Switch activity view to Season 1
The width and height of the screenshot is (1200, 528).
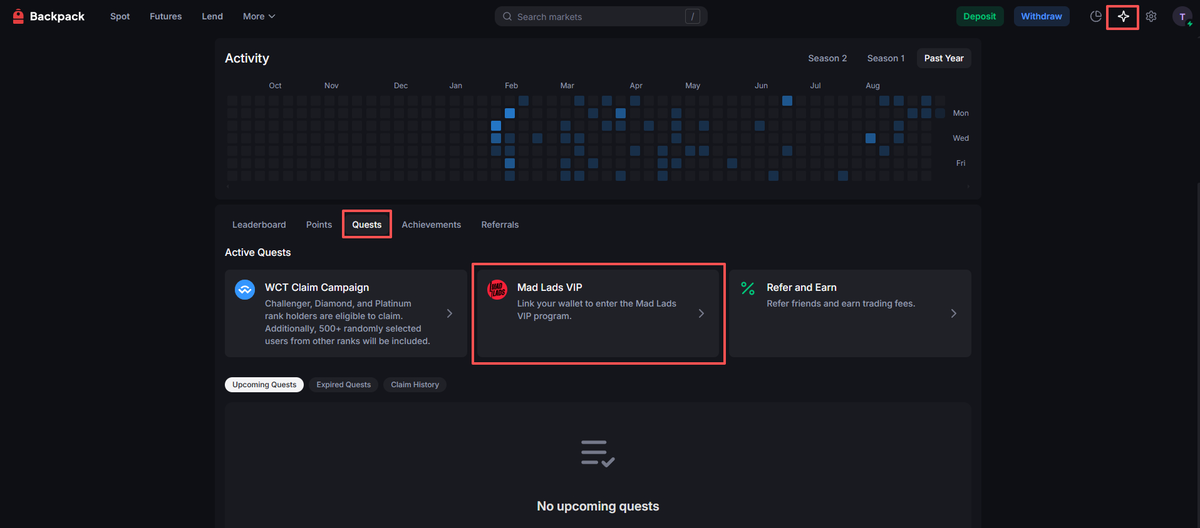click(x=885, y=58)
